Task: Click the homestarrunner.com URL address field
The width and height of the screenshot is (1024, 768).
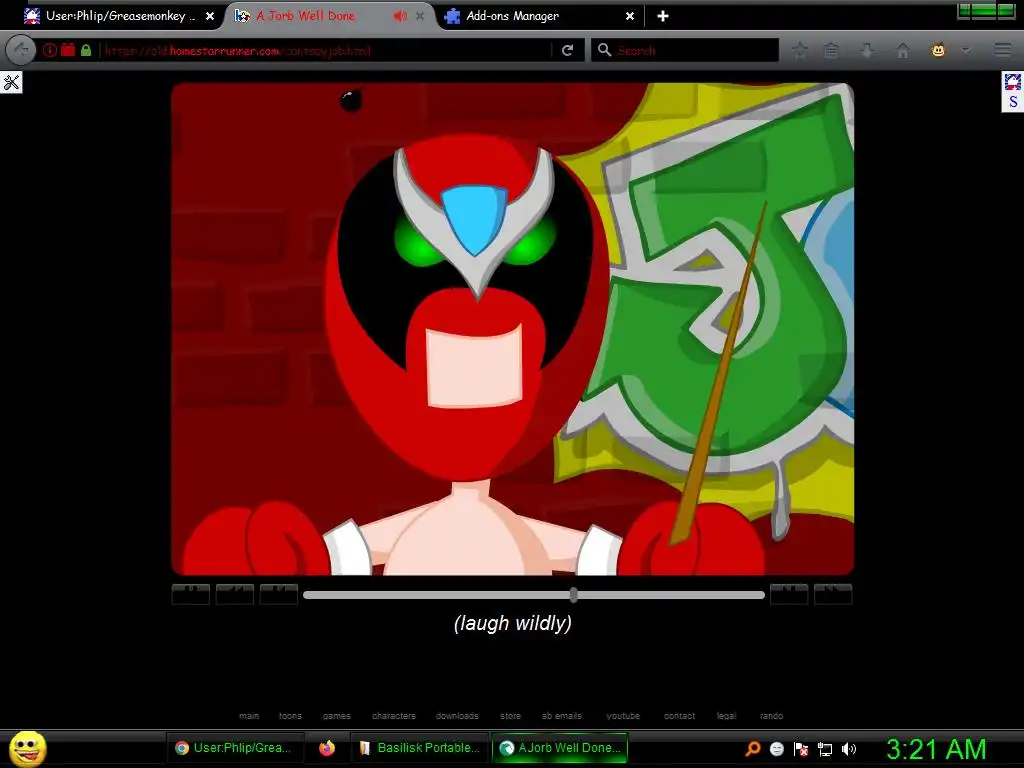Action: point(326,50)
